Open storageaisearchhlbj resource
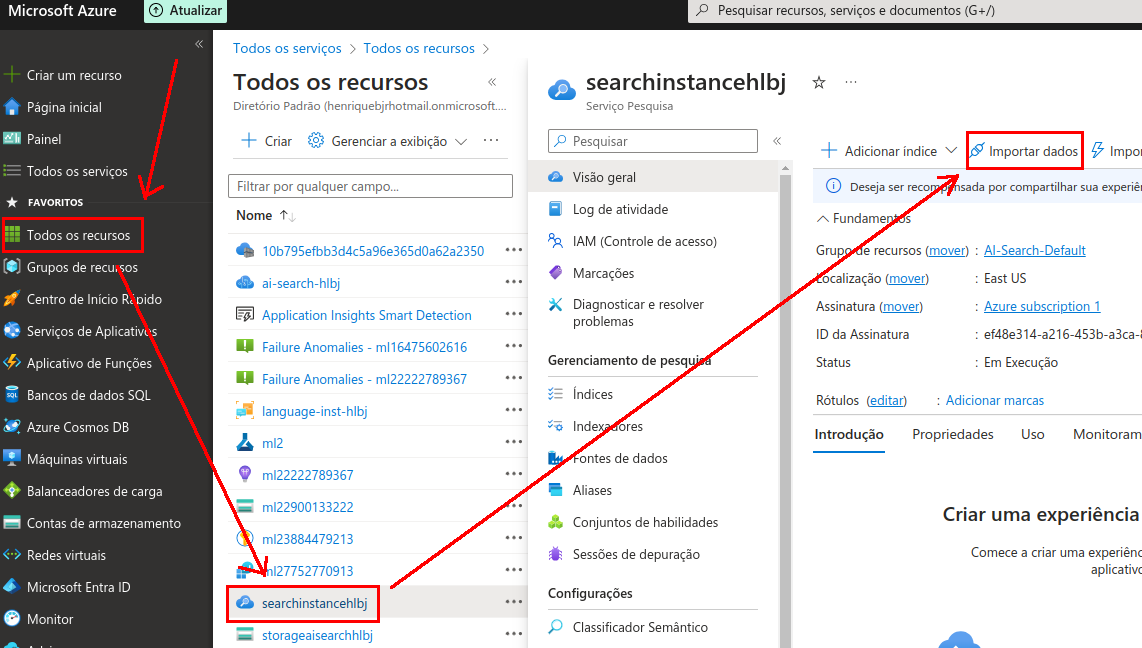 (x=318, y=635)
